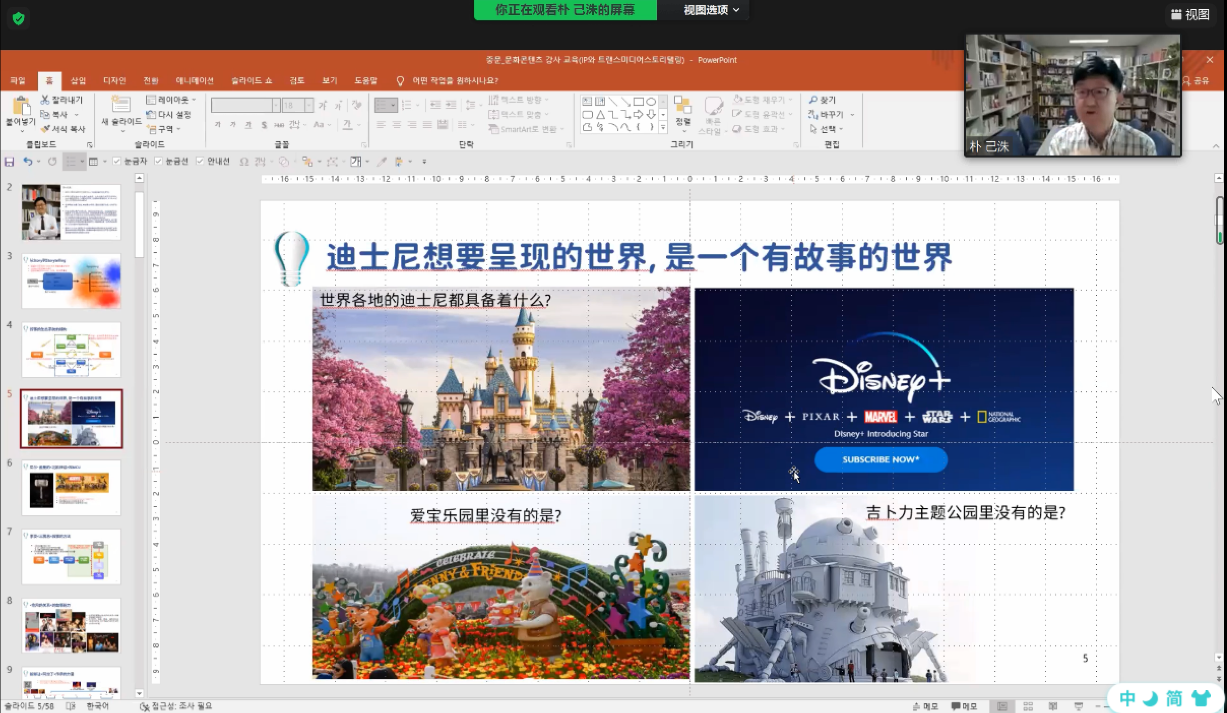Viewport: 1227px width, 713px height.
Task: Open 구역 (Section) dropdown
Action: (163, 129)
